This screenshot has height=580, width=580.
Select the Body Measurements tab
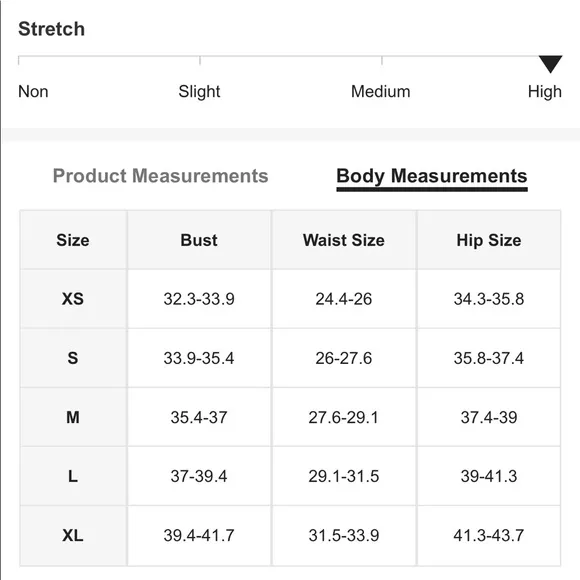[x=432, y=178]
